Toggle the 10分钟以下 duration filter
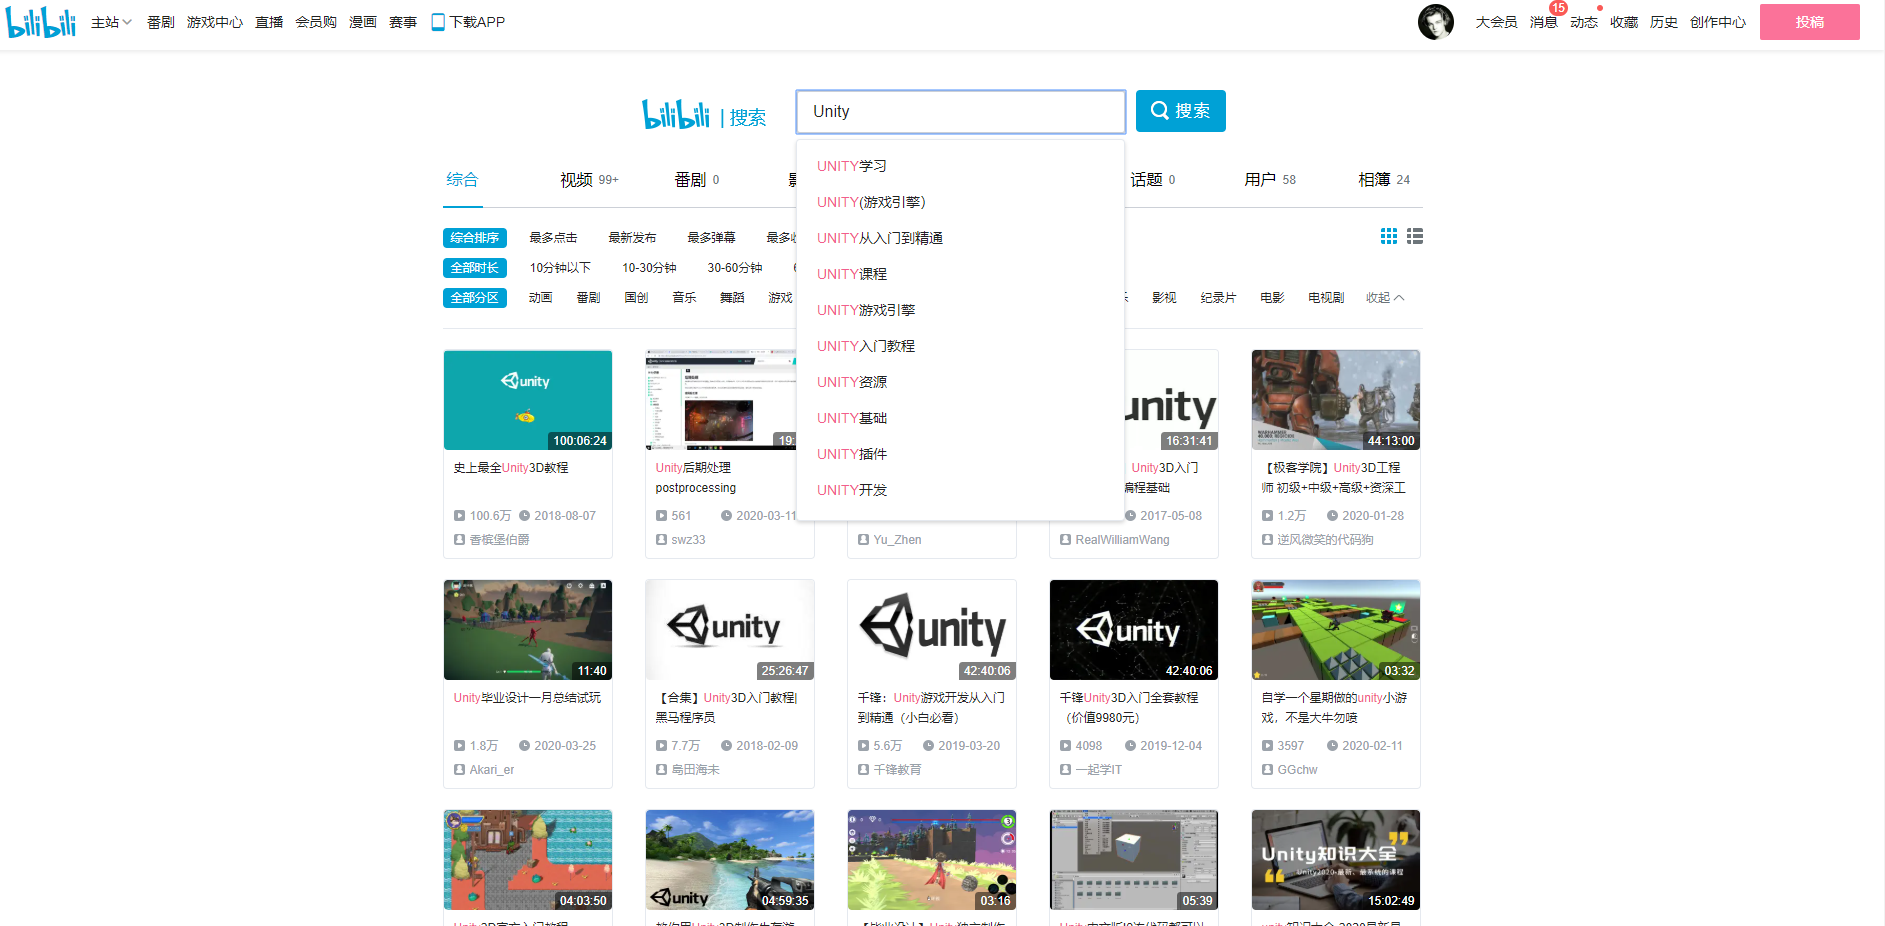The image size is (1885, 926). [561, 267]
